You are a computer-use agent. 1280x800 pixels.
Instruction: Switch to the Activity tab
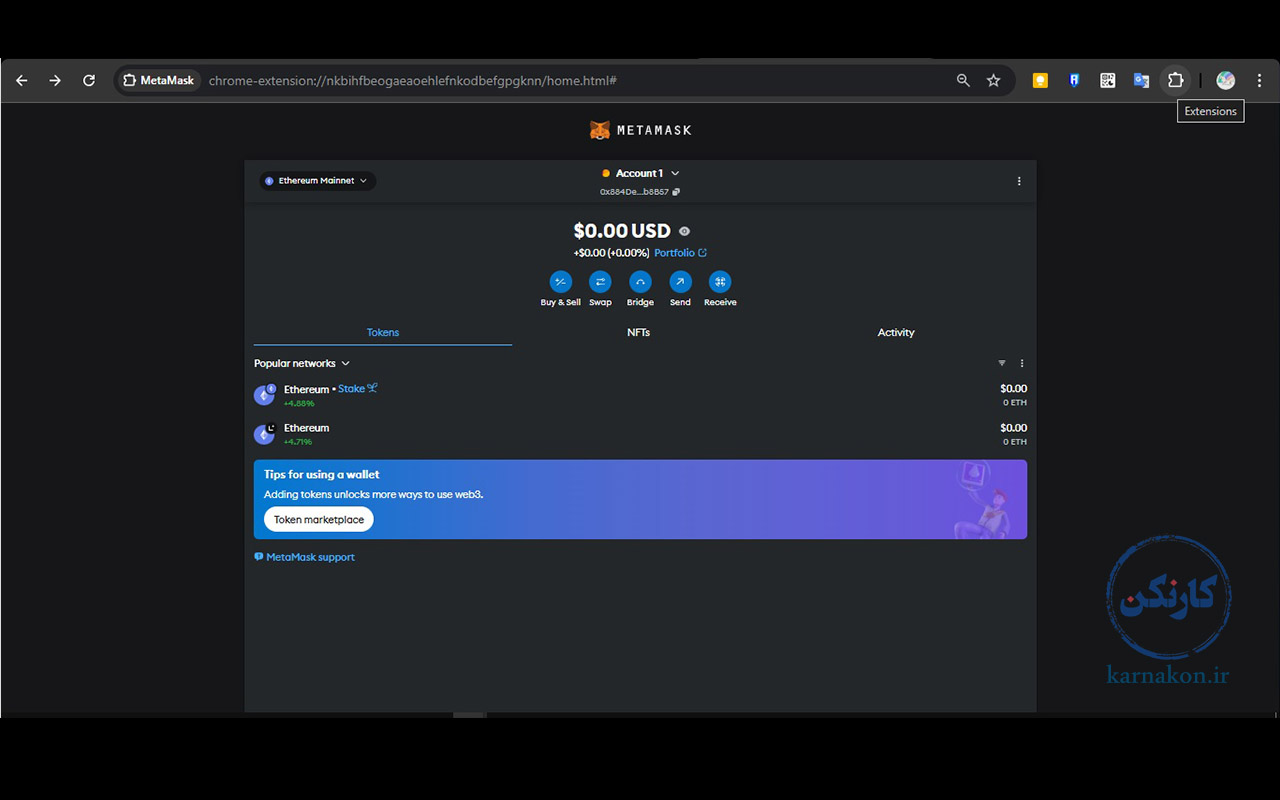[x=896, y=332]
